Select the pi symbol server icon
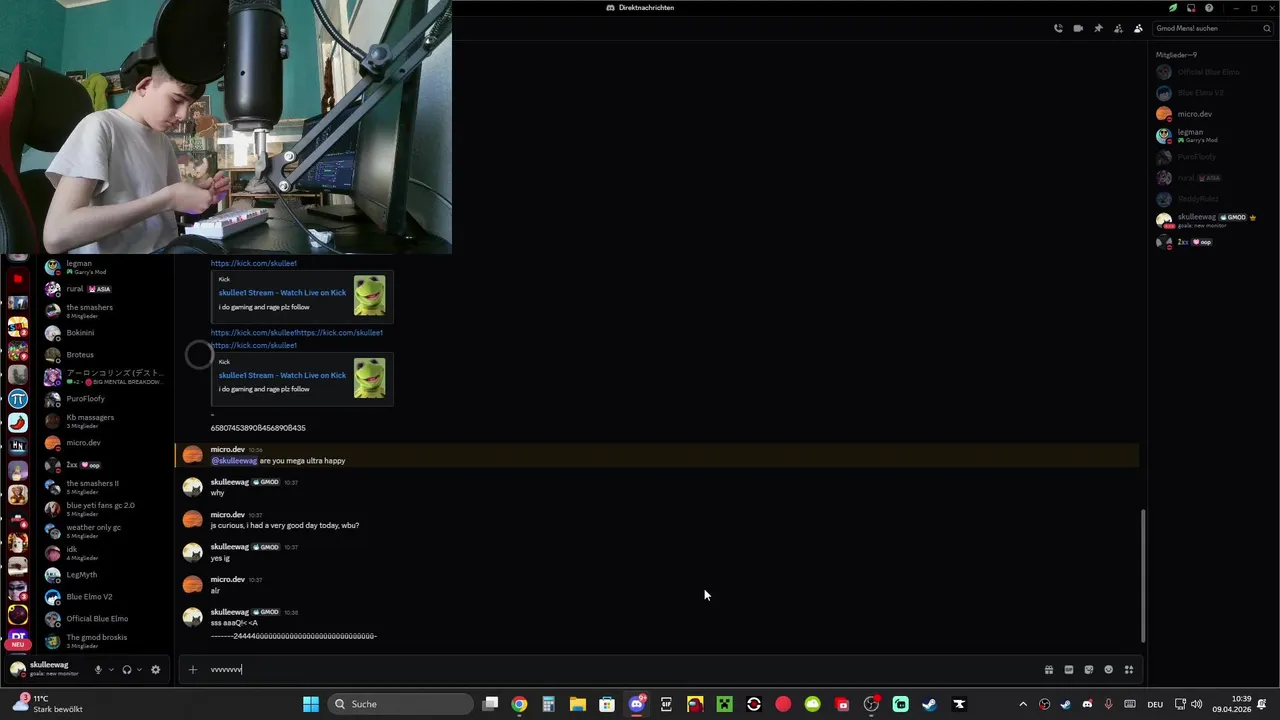Viewport: 1280px width, 720px height. pyautogui.click(x=18, y=399)
